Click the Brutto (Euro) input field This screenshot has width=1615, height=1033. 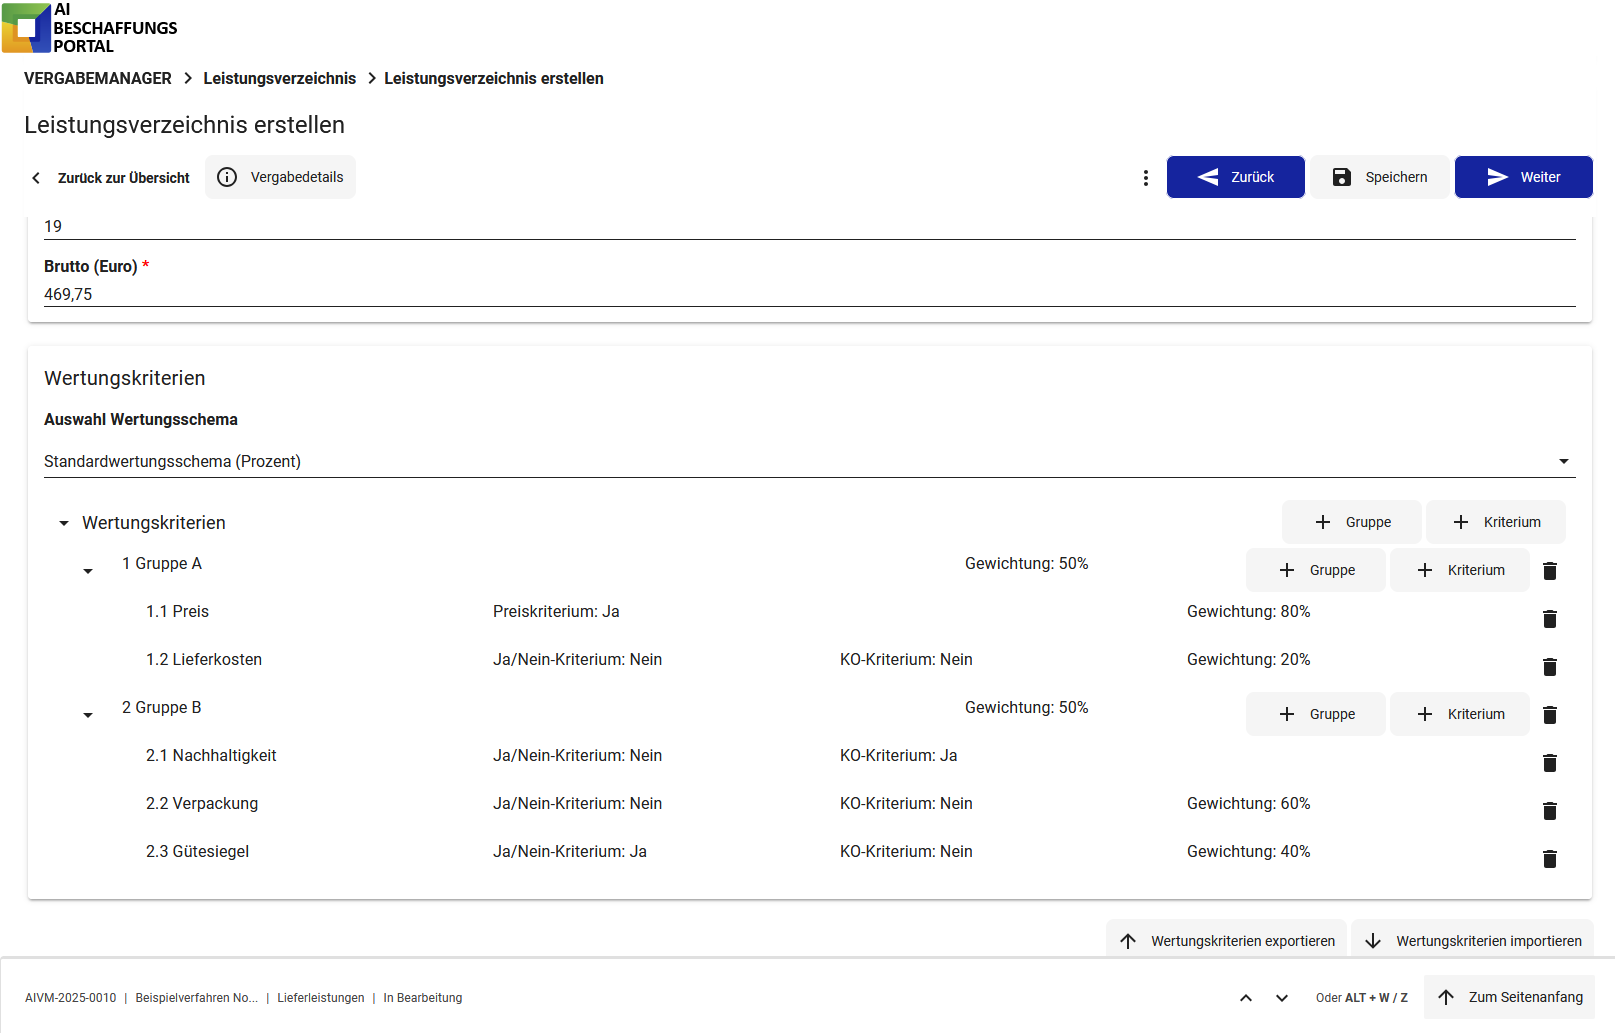tap(808, 294)
